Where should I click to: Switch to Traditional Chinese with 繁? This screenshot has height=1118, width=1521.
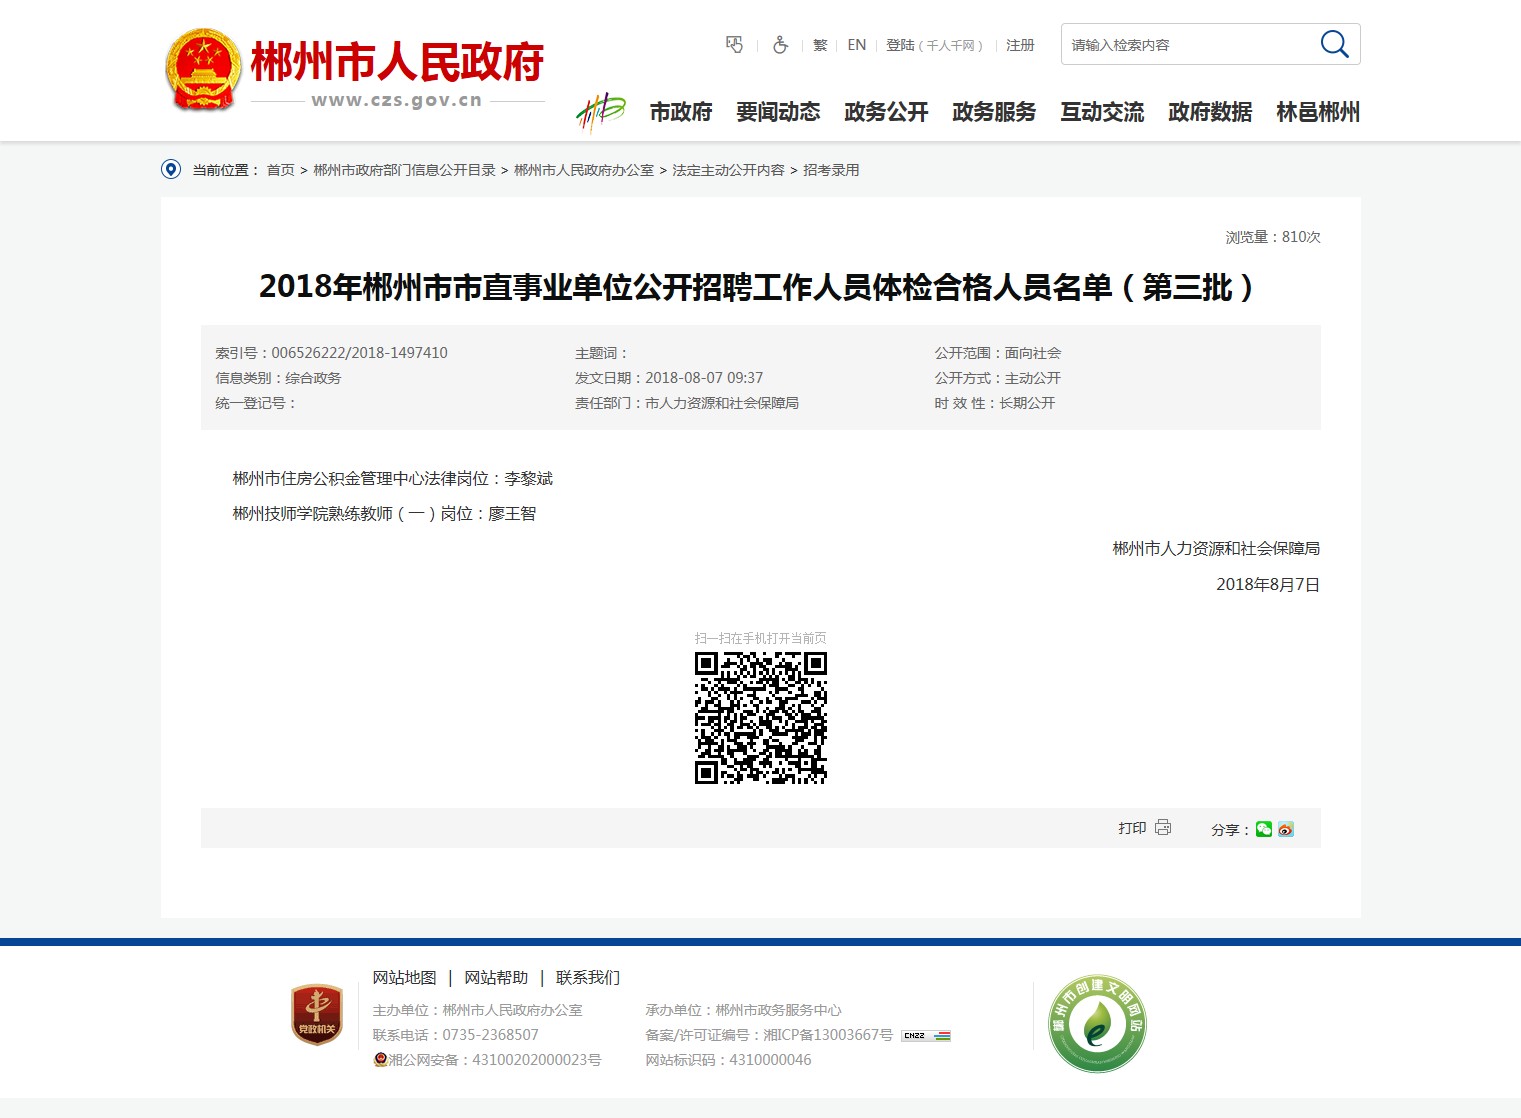[x=820, y=45]
